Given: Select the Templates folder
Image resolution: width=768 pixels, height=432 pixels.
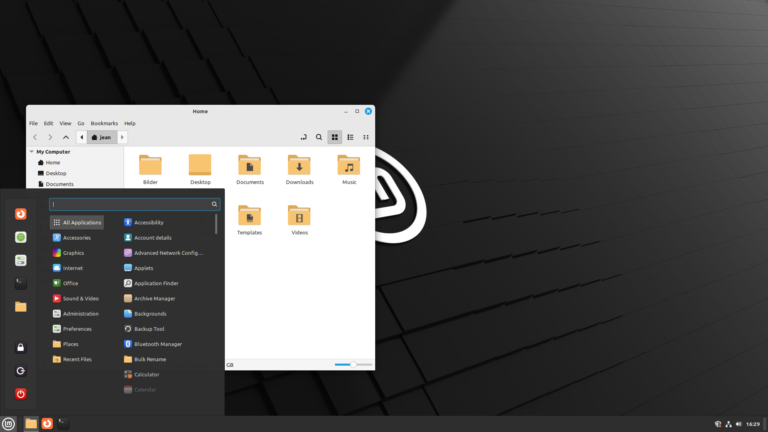Looking at the screenshot, I should (x=249, y=220).
